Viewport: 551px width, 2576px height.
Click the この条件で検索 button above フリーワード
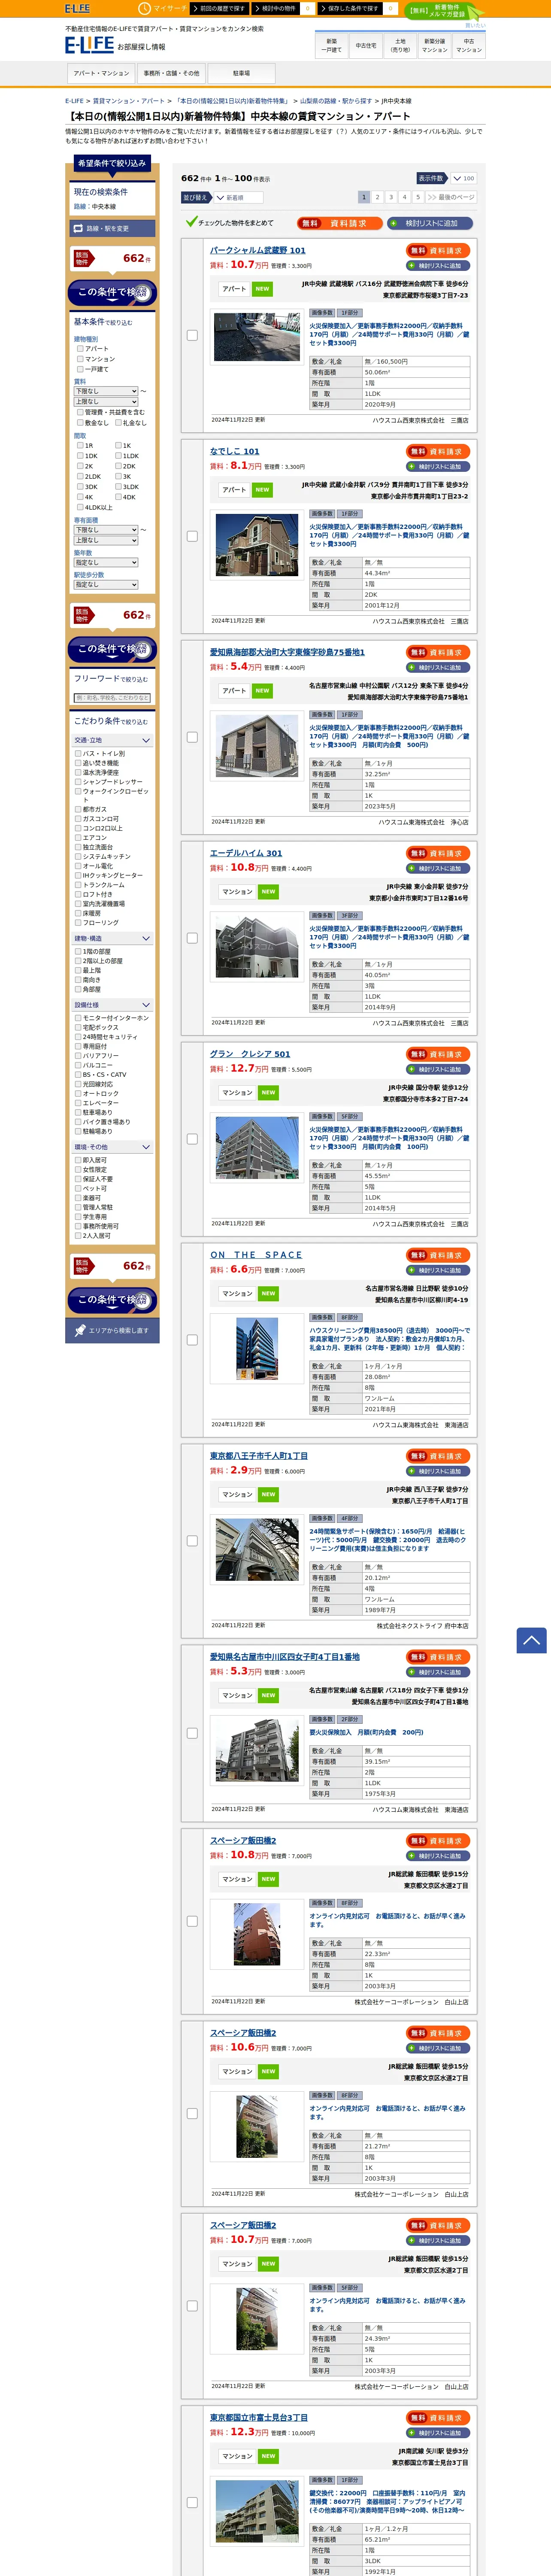tap(112, 649)
